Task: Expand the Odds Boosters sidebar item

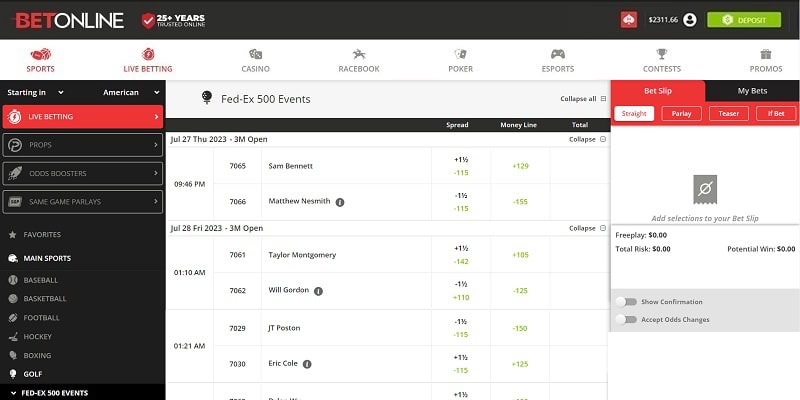Action: (83, 173)
